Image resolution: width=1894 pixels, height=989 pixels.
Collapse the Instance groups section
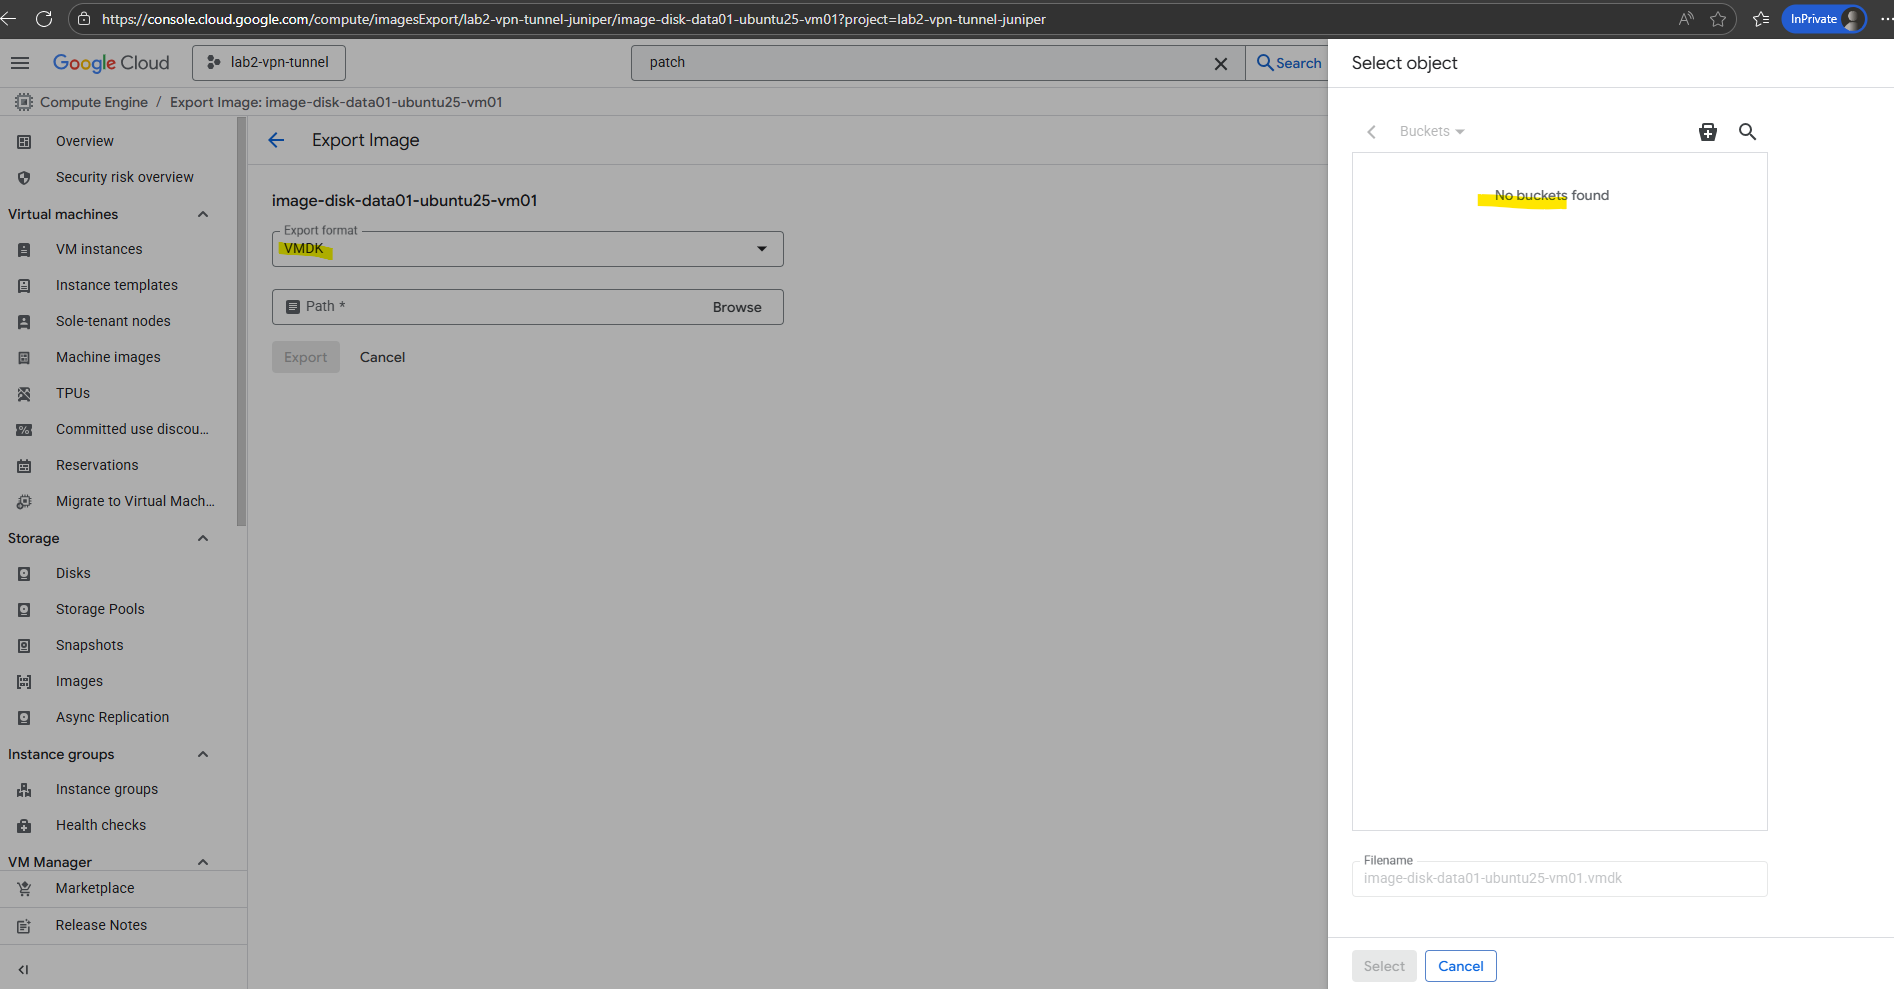203,754
